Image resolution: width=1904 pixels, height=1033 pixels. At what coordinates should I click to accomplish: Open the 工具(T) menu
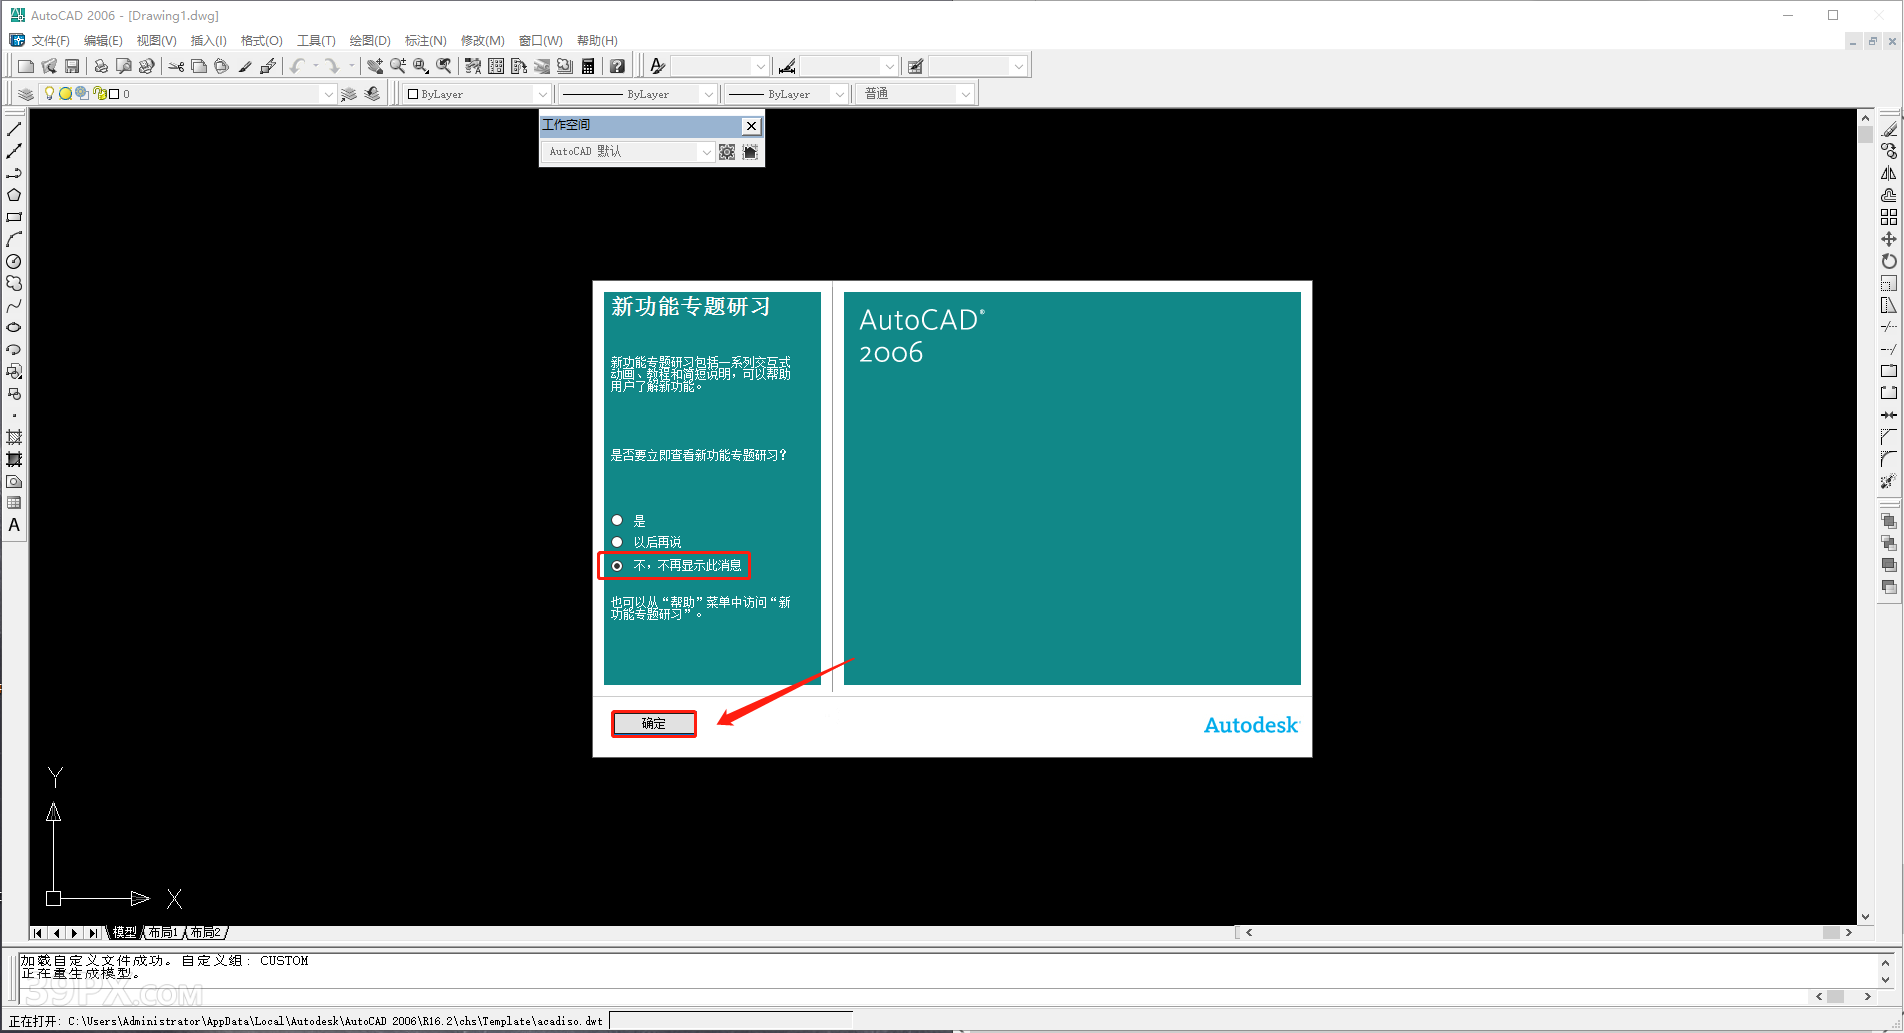(x=317, y=40)
